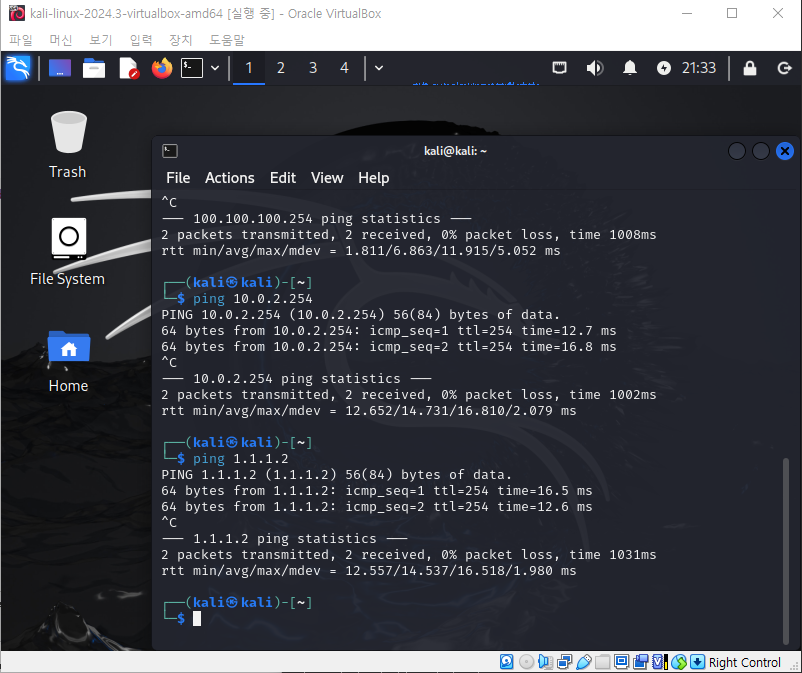Click the 'ping 10.0.2.254' command line
This screenshot has width=802, height=673.
point(253,299)
